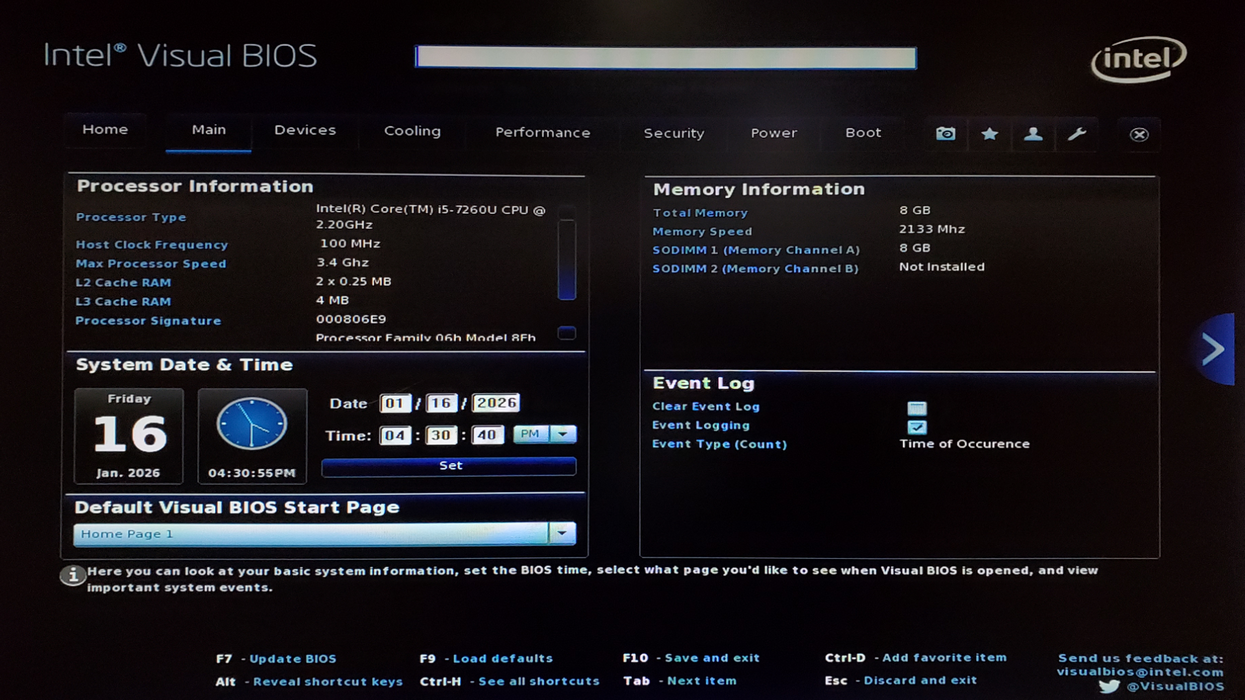1245x700 pixels.
Task: Click the Time of Occurence column header
Action: pos(964,444)
